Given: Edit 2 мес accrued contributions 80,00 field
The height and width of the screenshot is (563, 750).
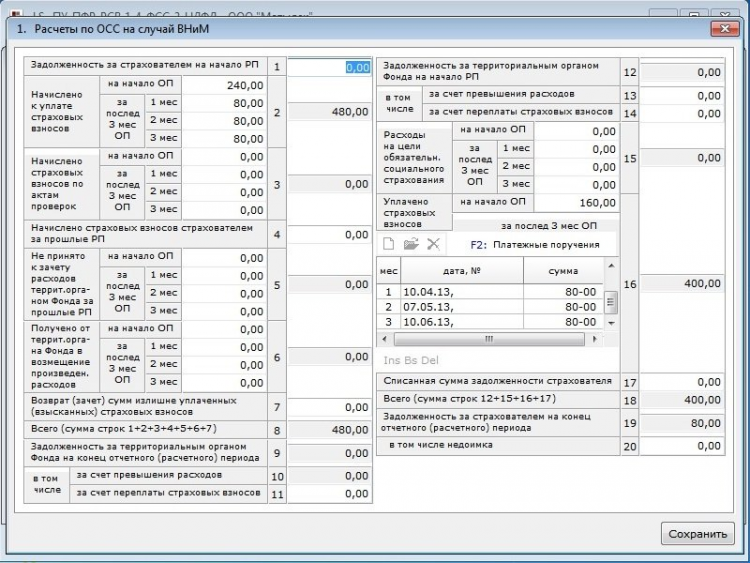Looking at the screenshot, I should (224, 121).
